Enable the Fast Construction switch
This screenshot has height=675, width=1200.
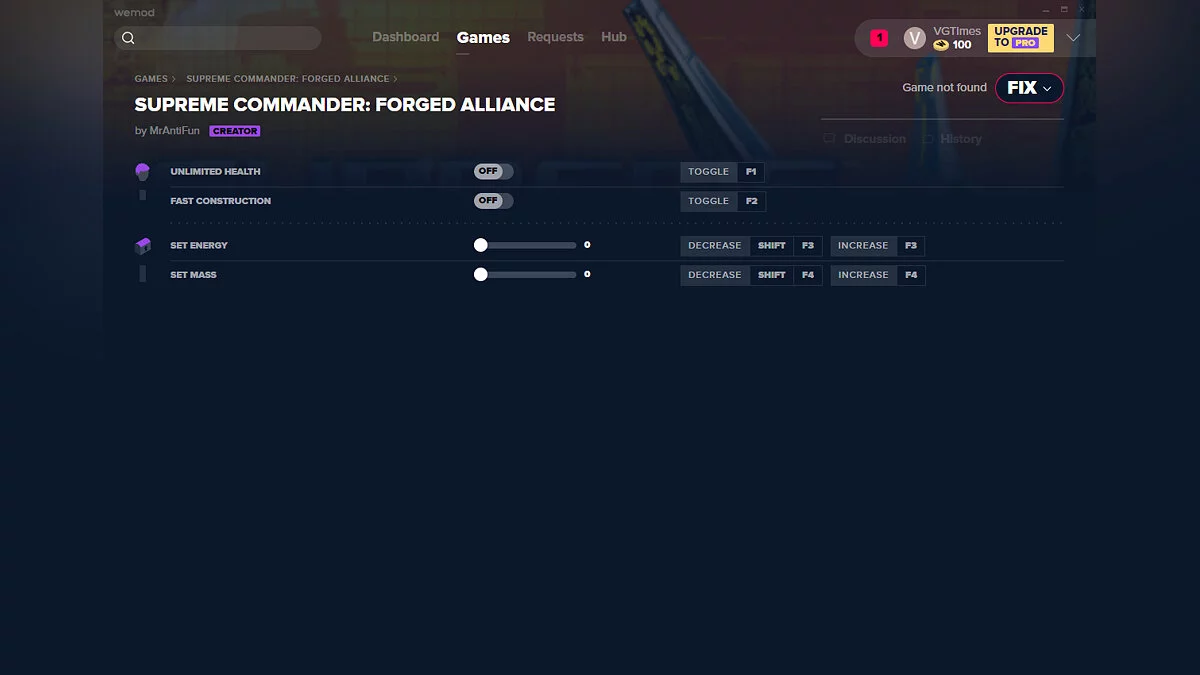493,201
